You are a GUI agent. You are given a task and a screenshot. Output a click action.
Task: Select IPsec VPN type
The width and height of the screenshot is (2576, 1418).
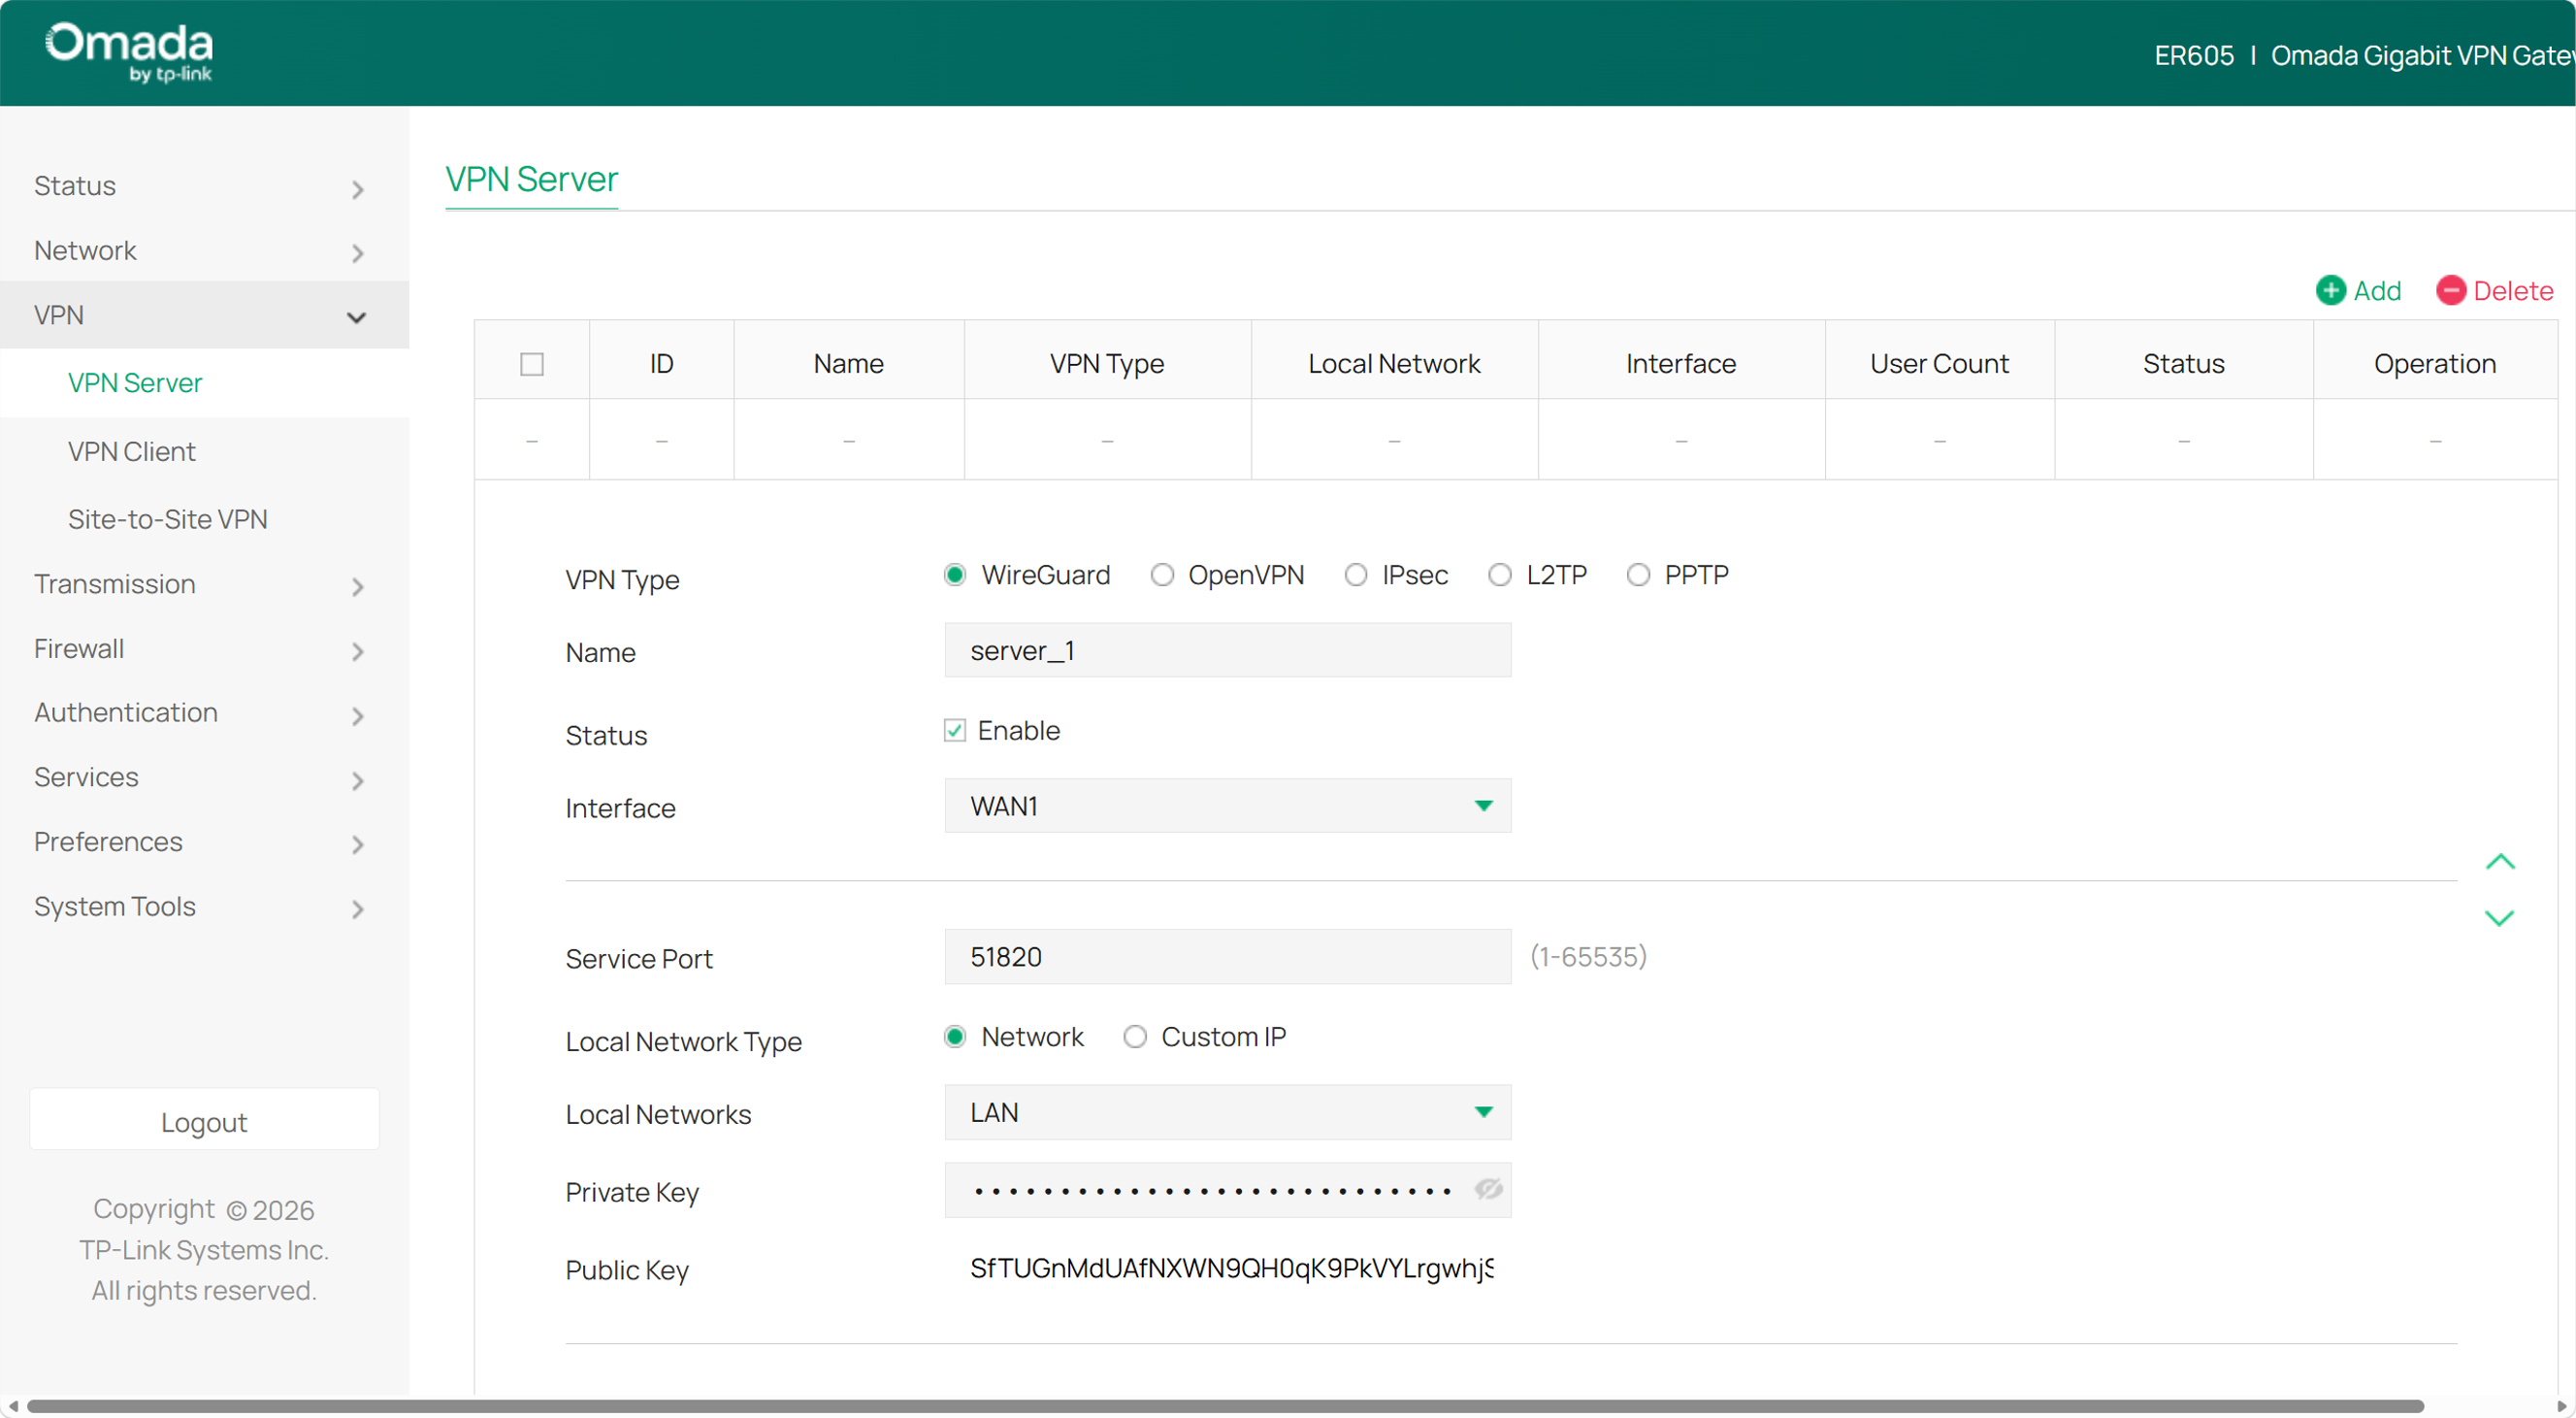tap(1356, 575)
